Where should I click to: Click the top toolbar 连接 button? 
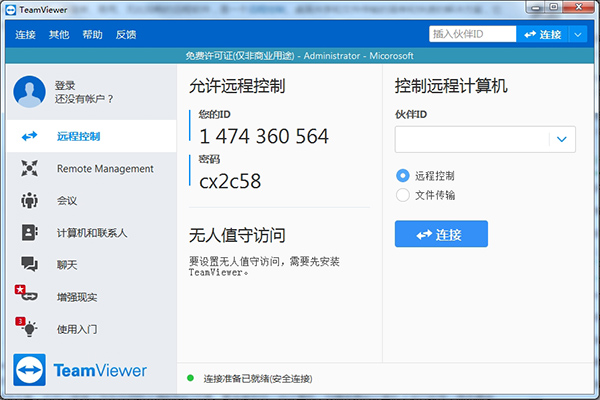click(x=543, y=35)
